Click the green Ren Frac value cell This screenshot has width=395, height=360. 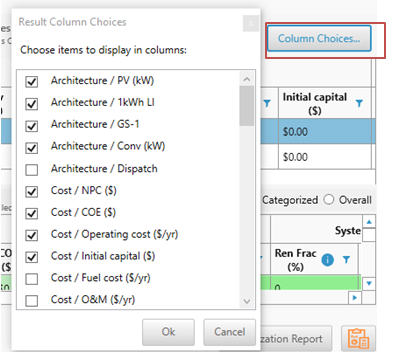(x=315, y=283)
